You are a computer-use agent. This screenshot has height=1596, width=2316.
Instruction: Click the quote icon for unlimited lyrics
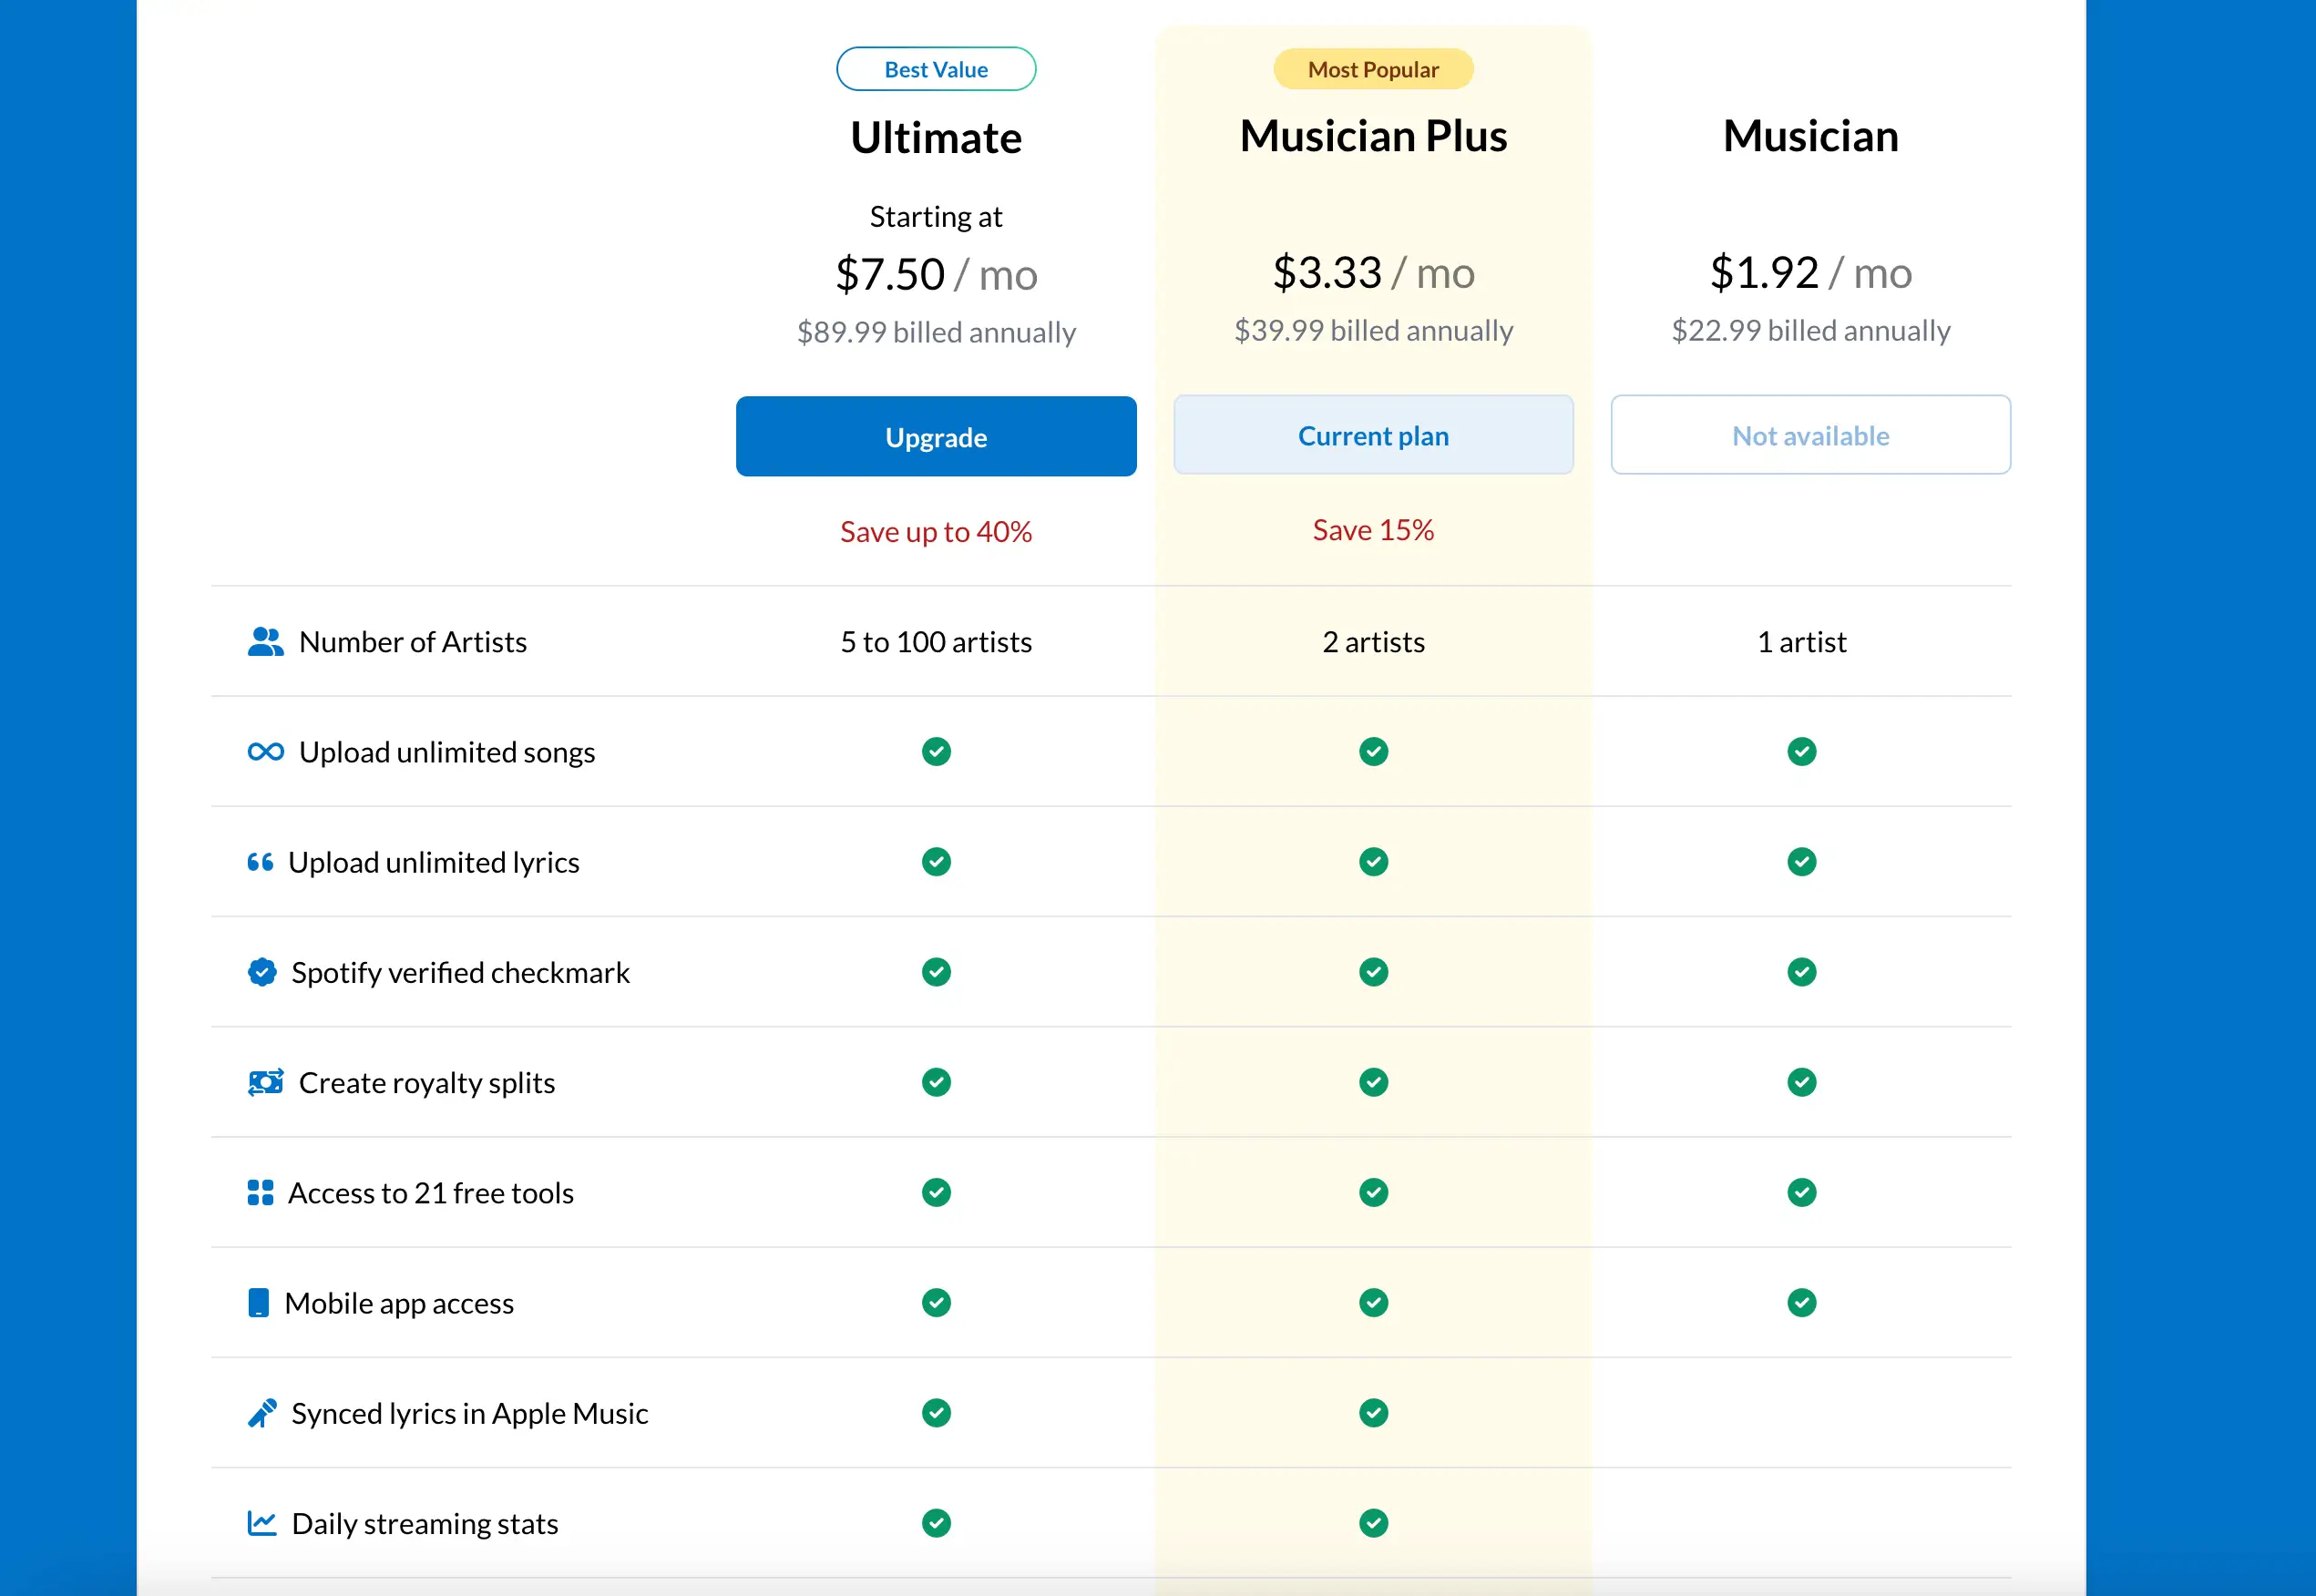tap(260, 862)
